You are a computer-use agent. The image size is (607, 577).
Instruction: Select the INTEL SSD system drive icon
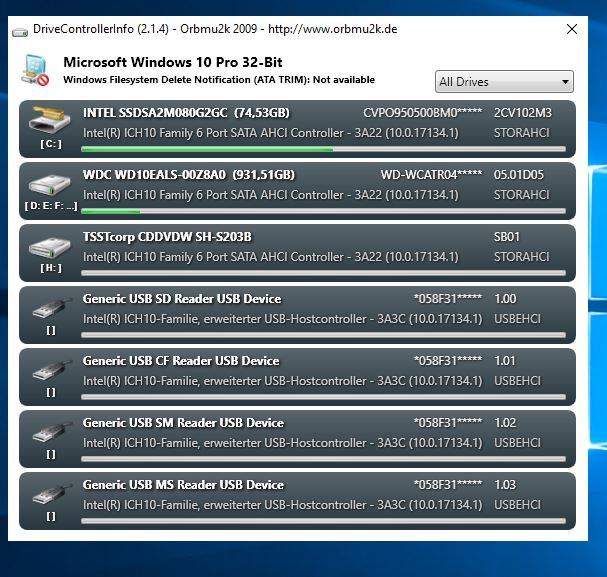pyautogui.click(x=50, y=120)
